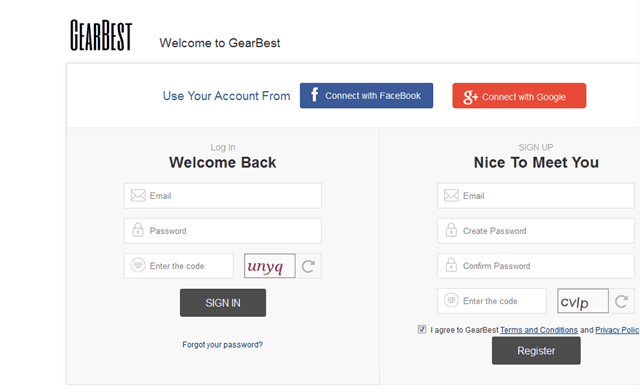The height and width of the screenshot is (392, 640).
Task: Open the Privacy Policy link
Action: coord(617,330)
